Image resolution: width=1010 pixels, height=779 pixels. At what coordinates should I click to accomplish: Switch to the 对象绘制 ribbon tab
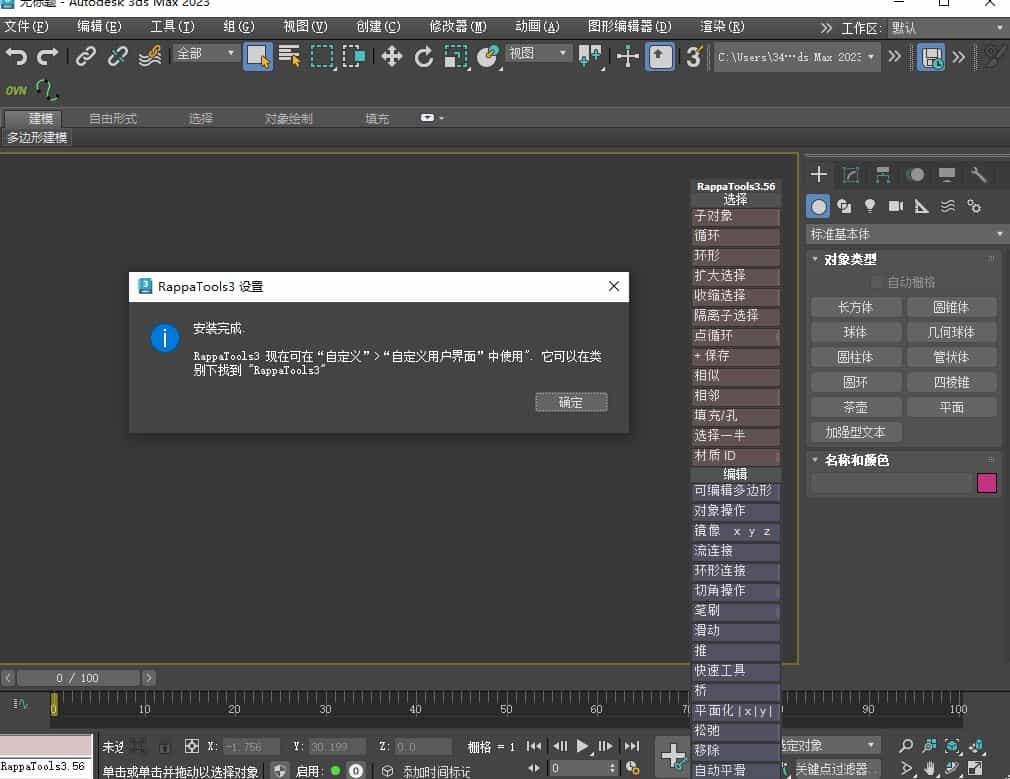[289, 119]
